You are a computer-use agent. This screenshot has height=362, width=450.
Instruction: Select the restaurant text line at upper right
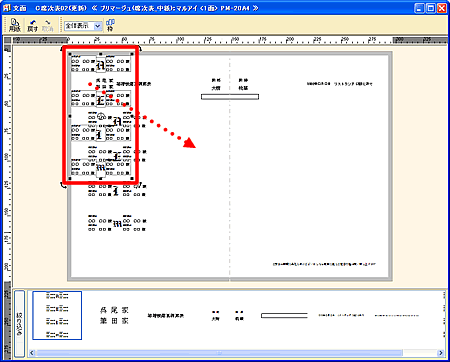[x=339, y=84]
